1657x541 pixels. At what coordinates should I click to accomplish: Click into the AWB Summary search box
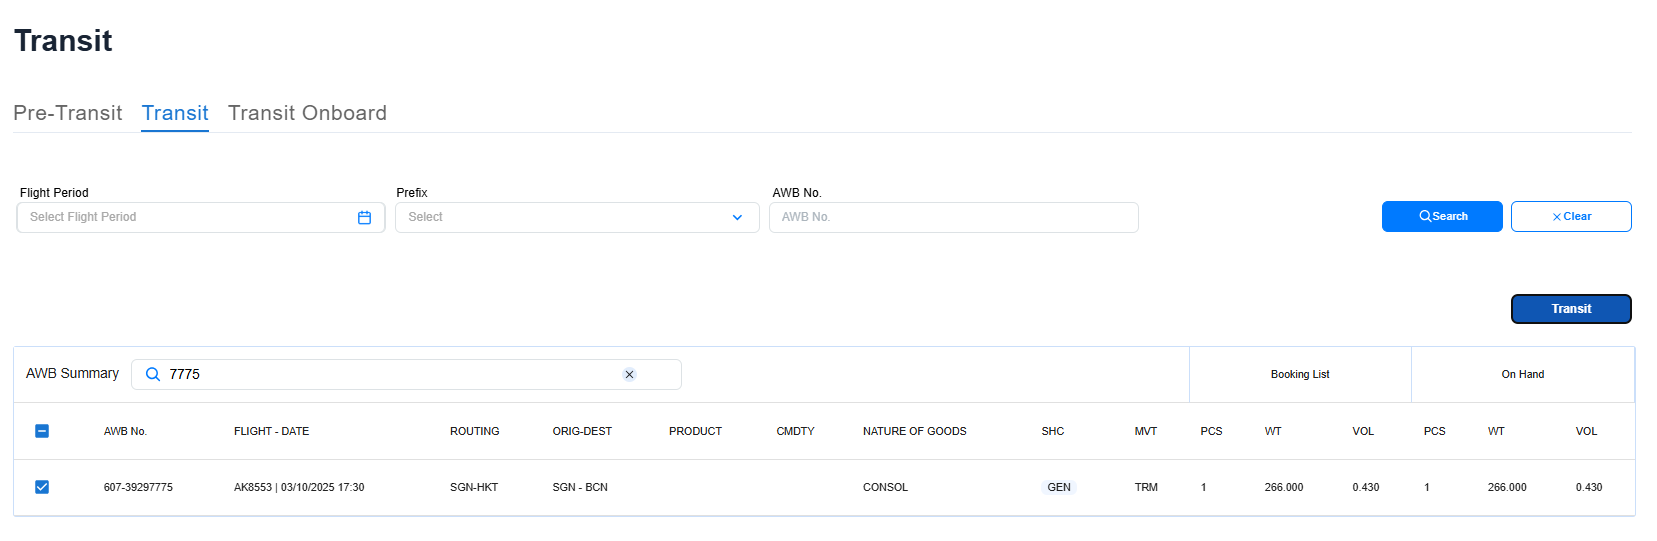(390, 374)
